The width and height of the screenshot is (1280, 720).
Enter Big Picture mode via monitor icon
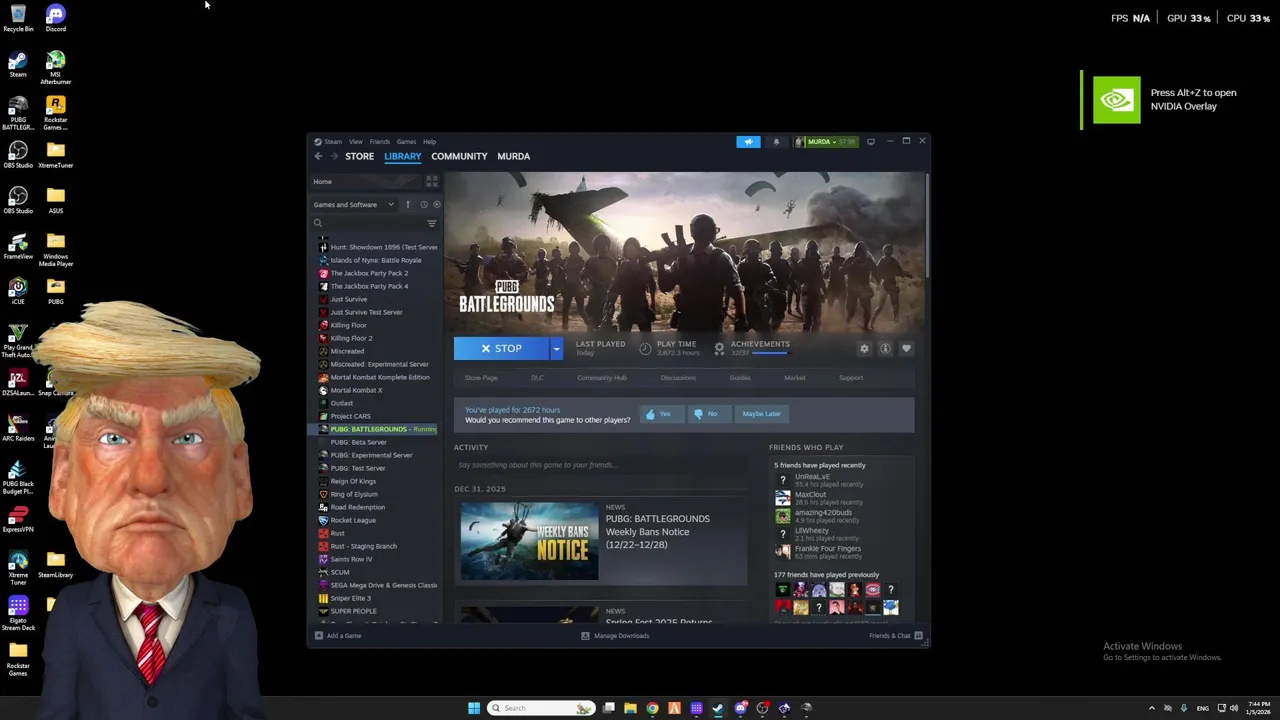[x=871, y=142]
